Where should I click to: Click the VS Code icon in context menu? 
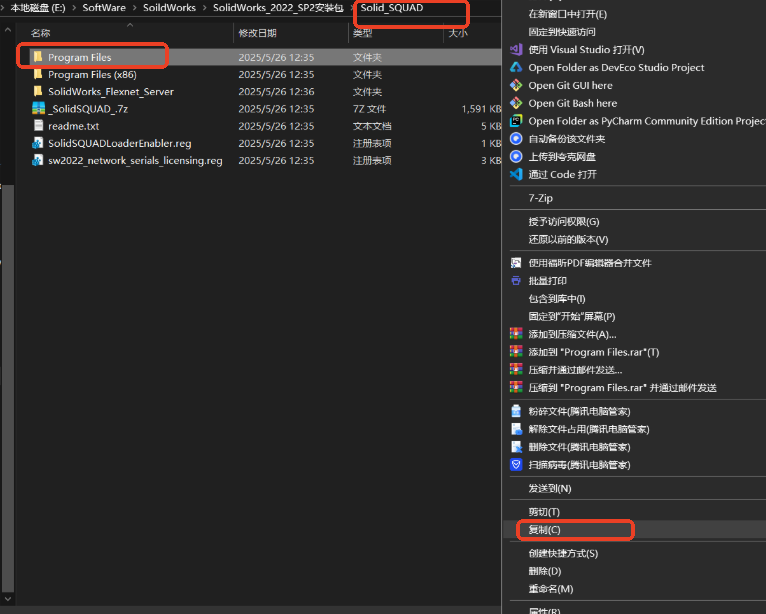[516, 174]
